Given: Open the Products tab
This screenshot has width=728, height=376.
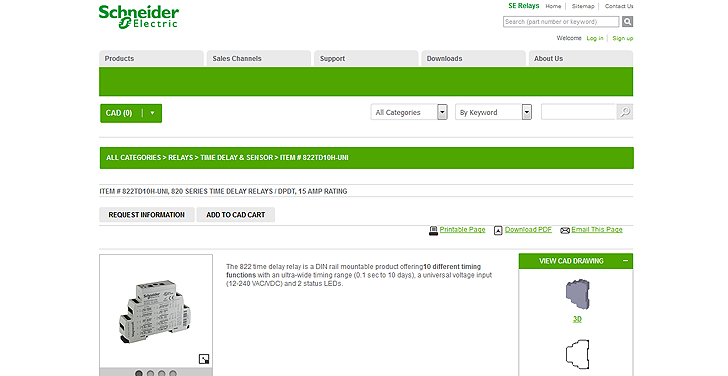Looking at the screenshot, I should click(x=151, y=58).
